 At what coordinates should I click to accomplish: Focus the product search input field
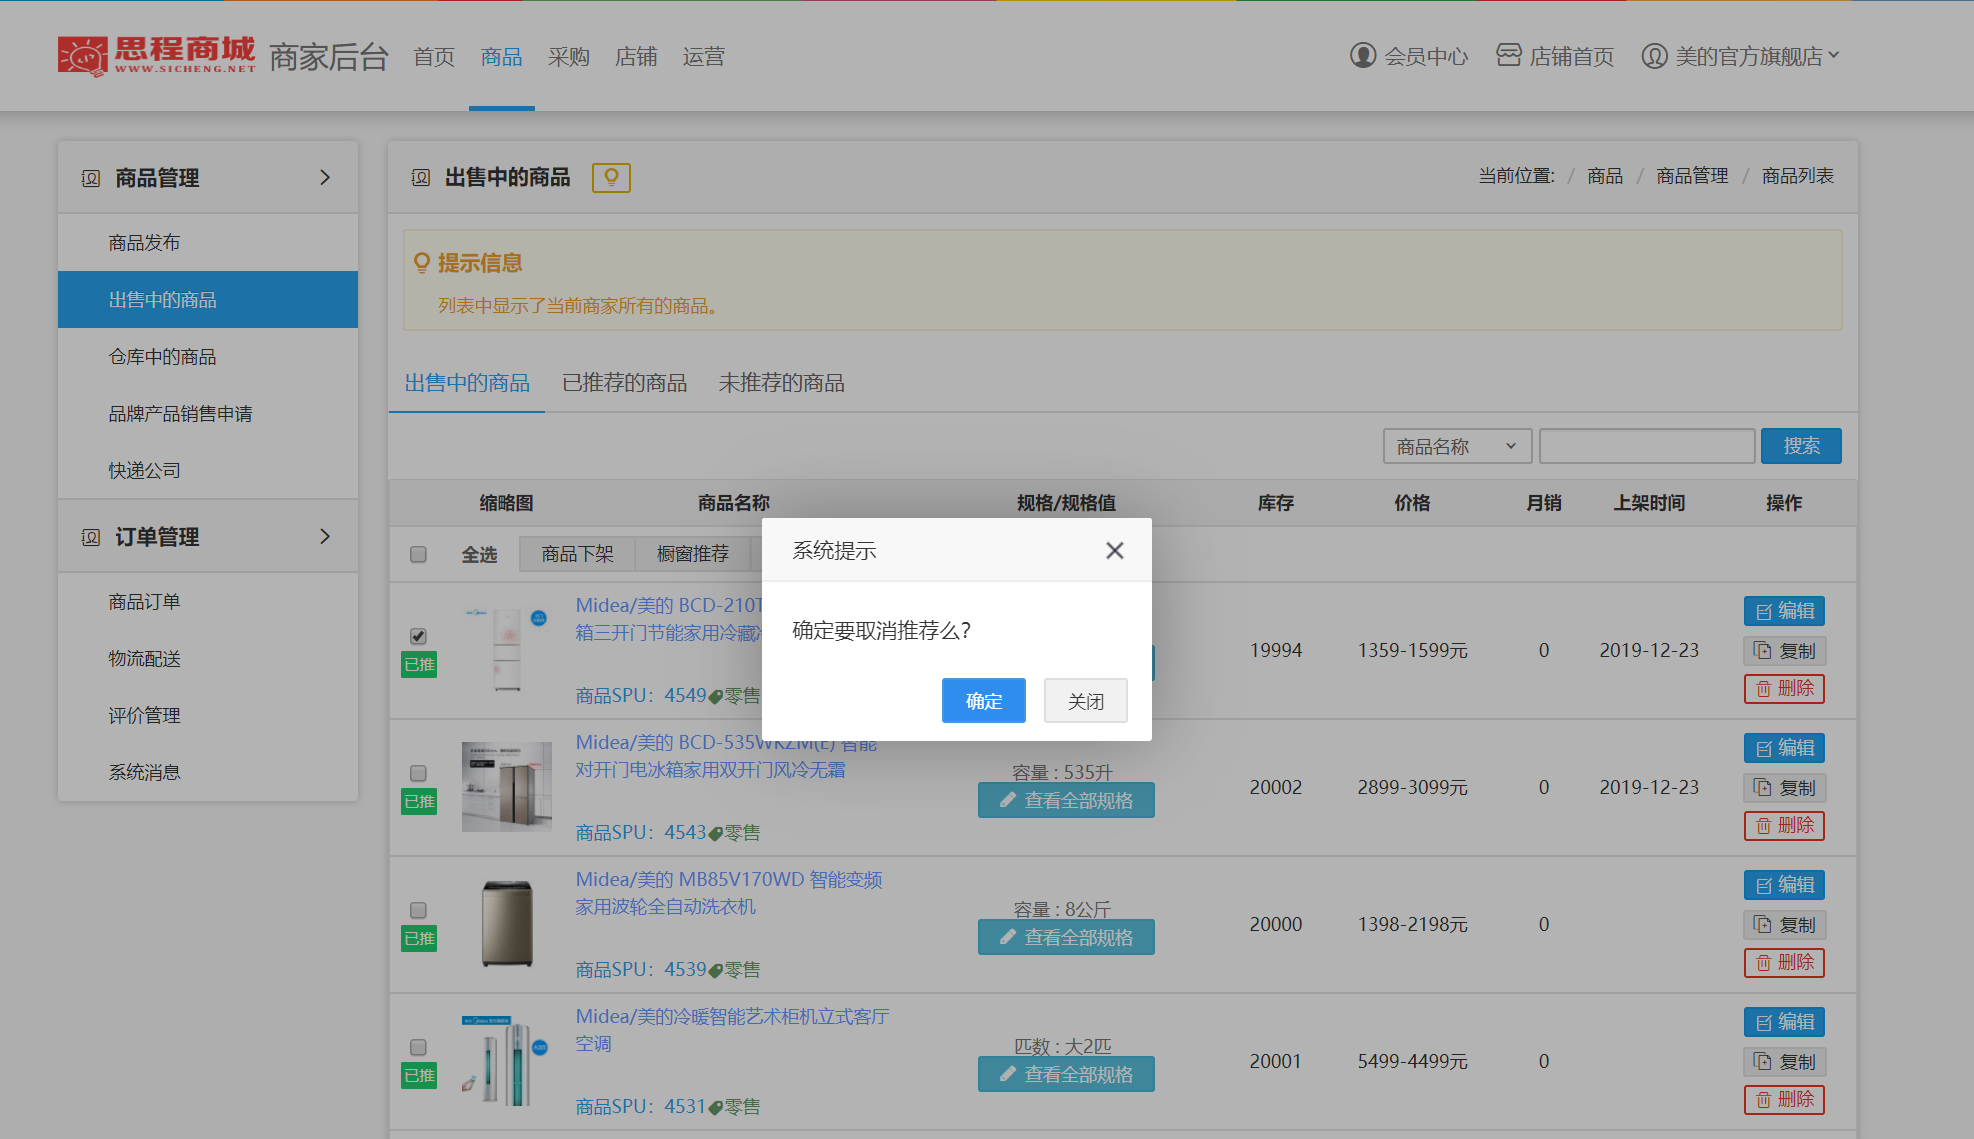click(1647, 446)
